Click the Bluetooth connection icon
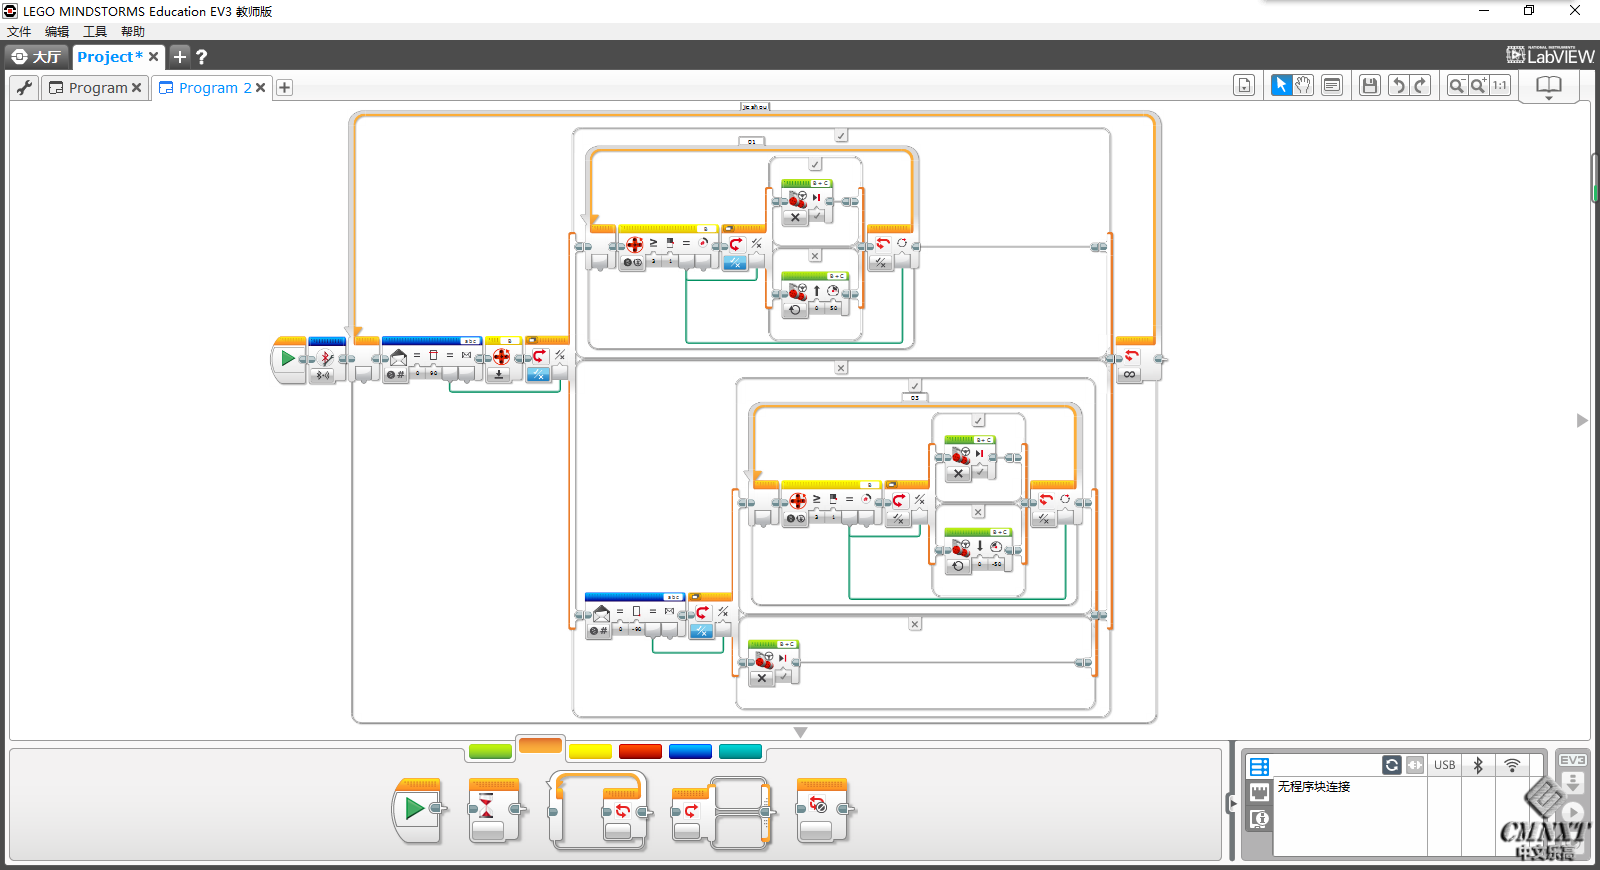 click(x=1478, y=765)
